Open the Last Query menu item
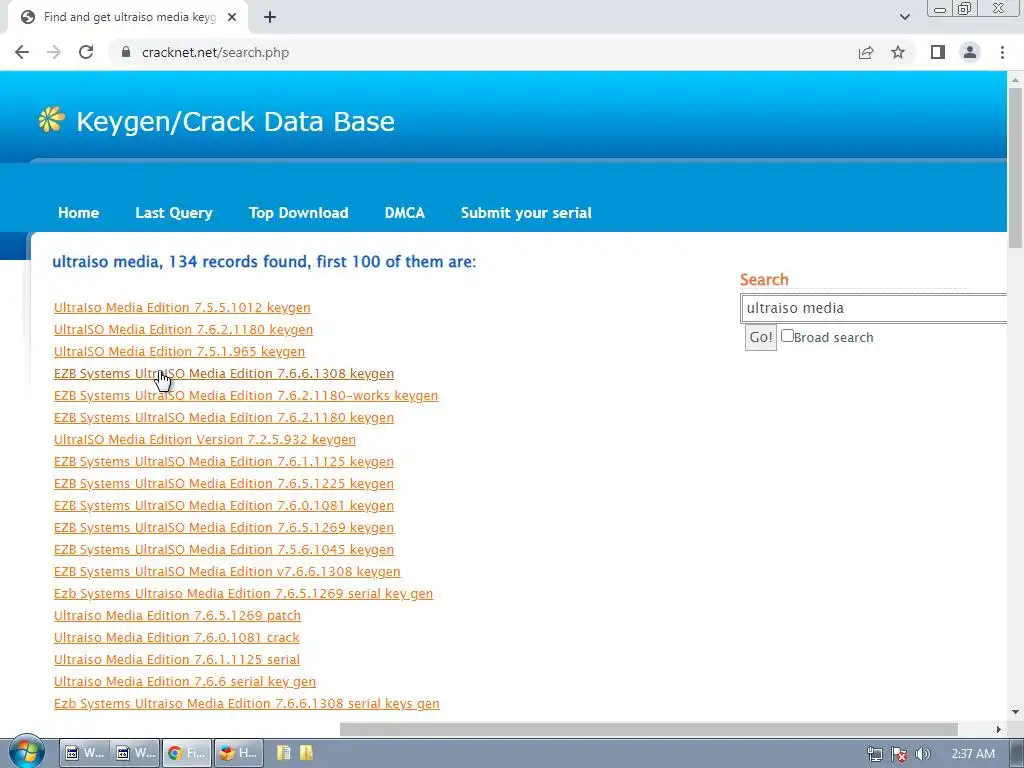1024x768 pixels. click(x=174, y=213)
